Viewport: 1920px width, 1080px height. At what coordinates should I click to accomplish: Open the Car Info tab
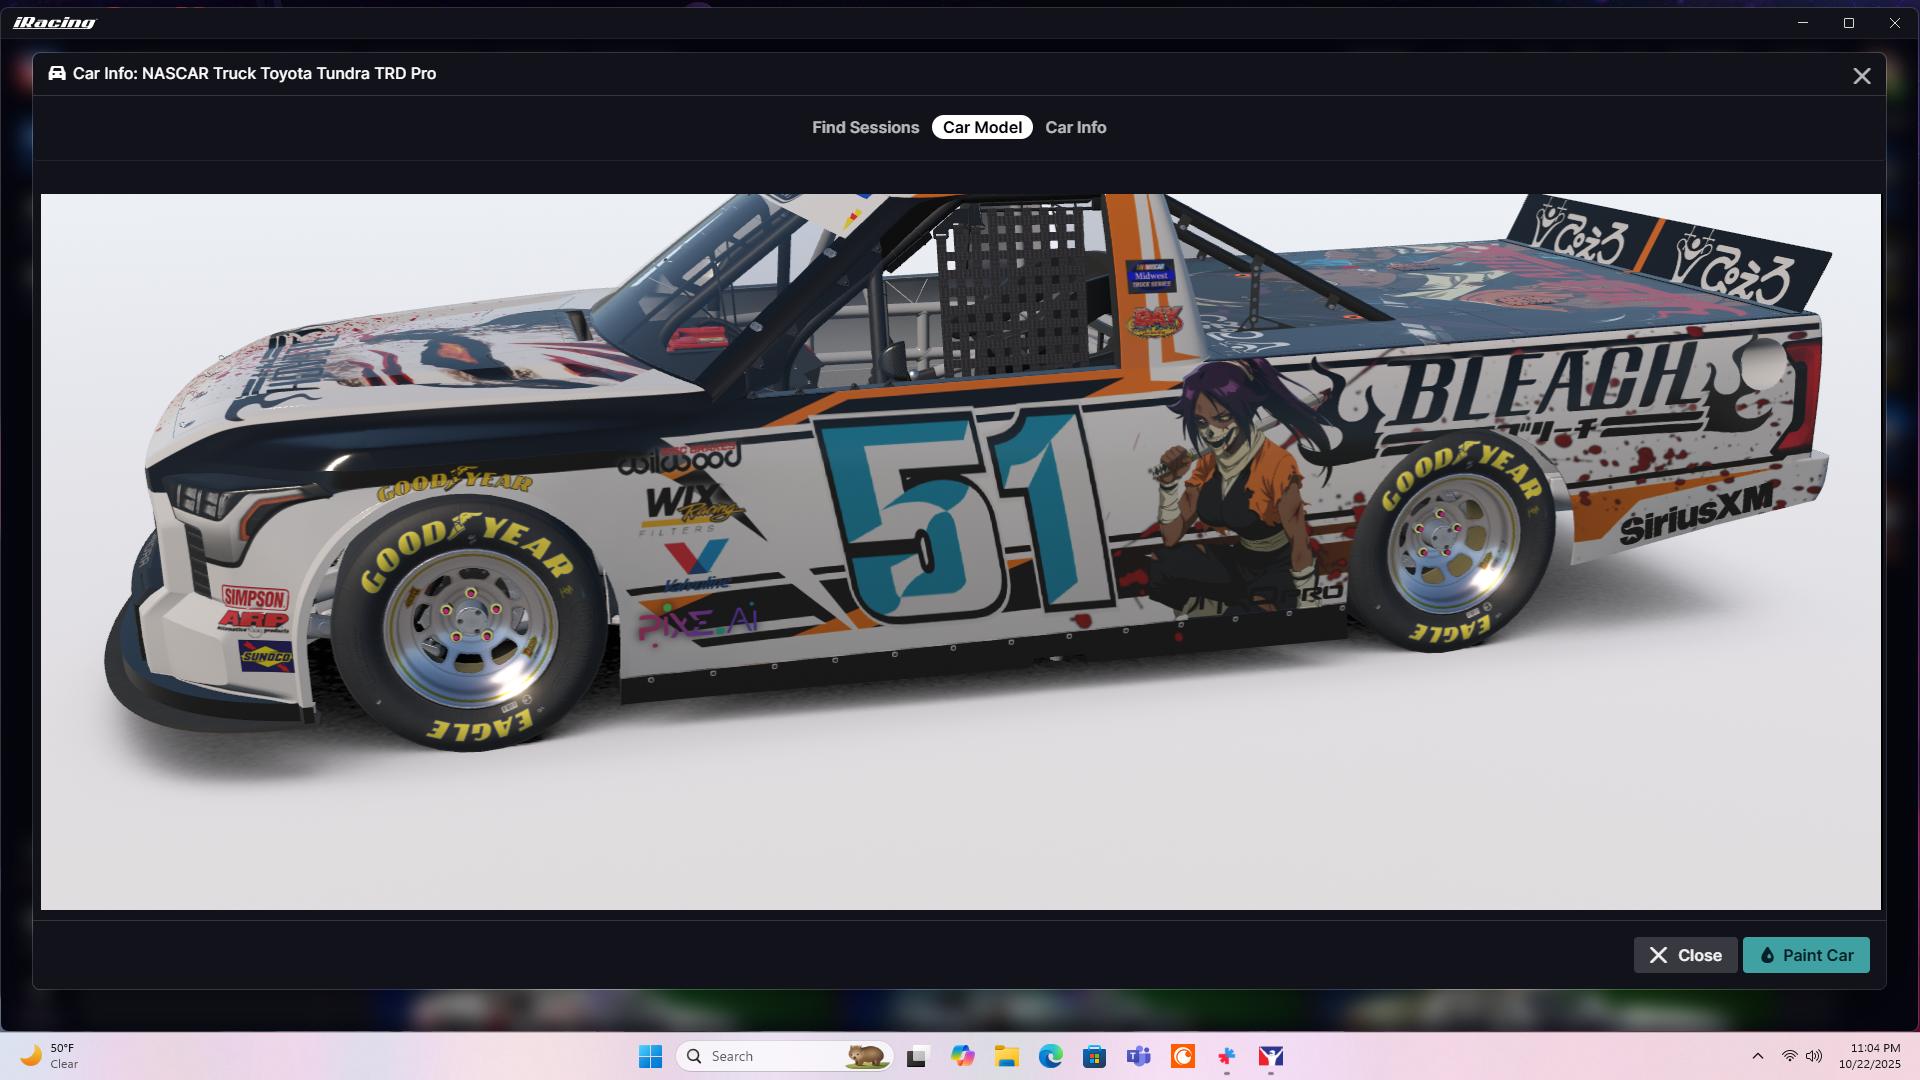coord(1075,127)
